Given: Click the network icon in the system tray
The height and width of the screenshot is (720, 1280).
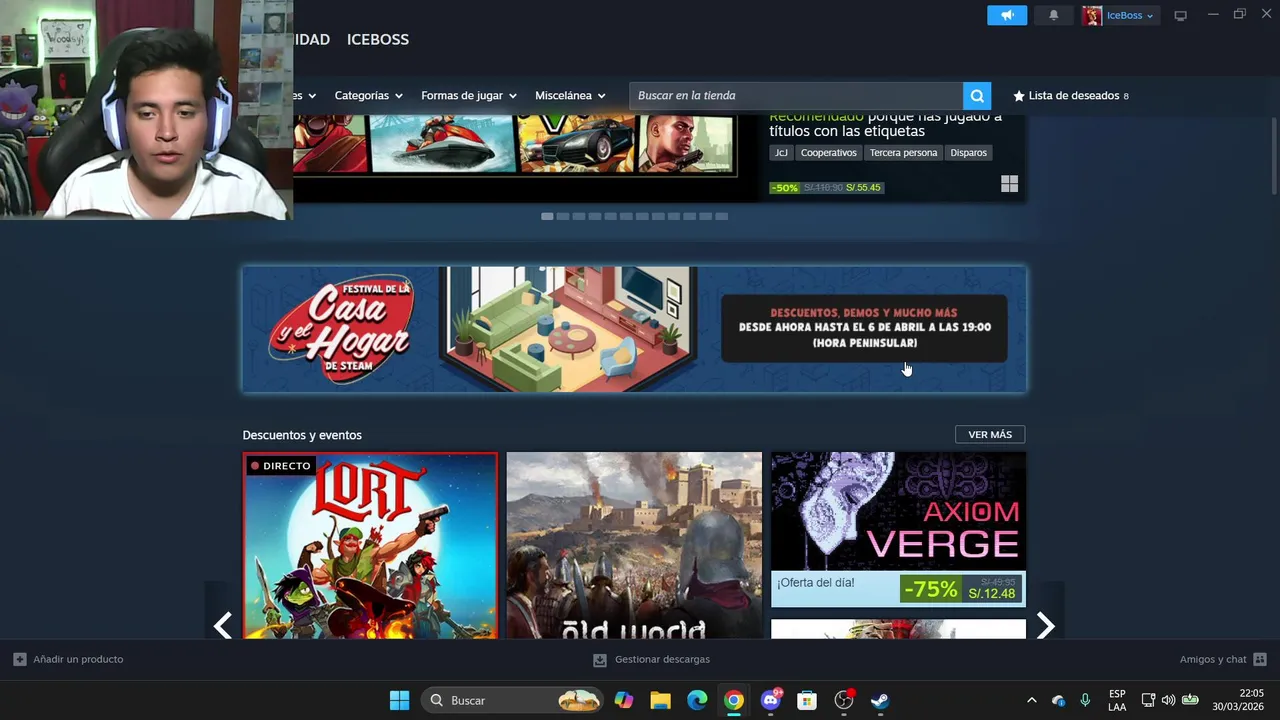Looking at the screenshot, I should pyautogui.click(x=1148, y=700).
